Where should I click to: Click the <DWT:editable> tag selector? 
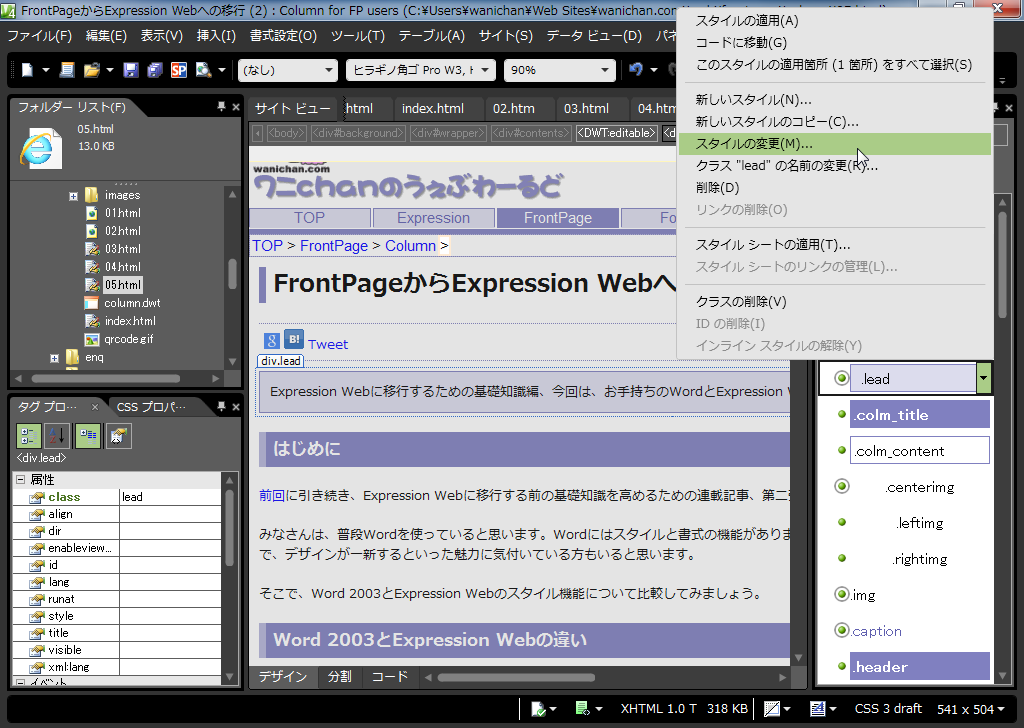click(x=616, y=133)
